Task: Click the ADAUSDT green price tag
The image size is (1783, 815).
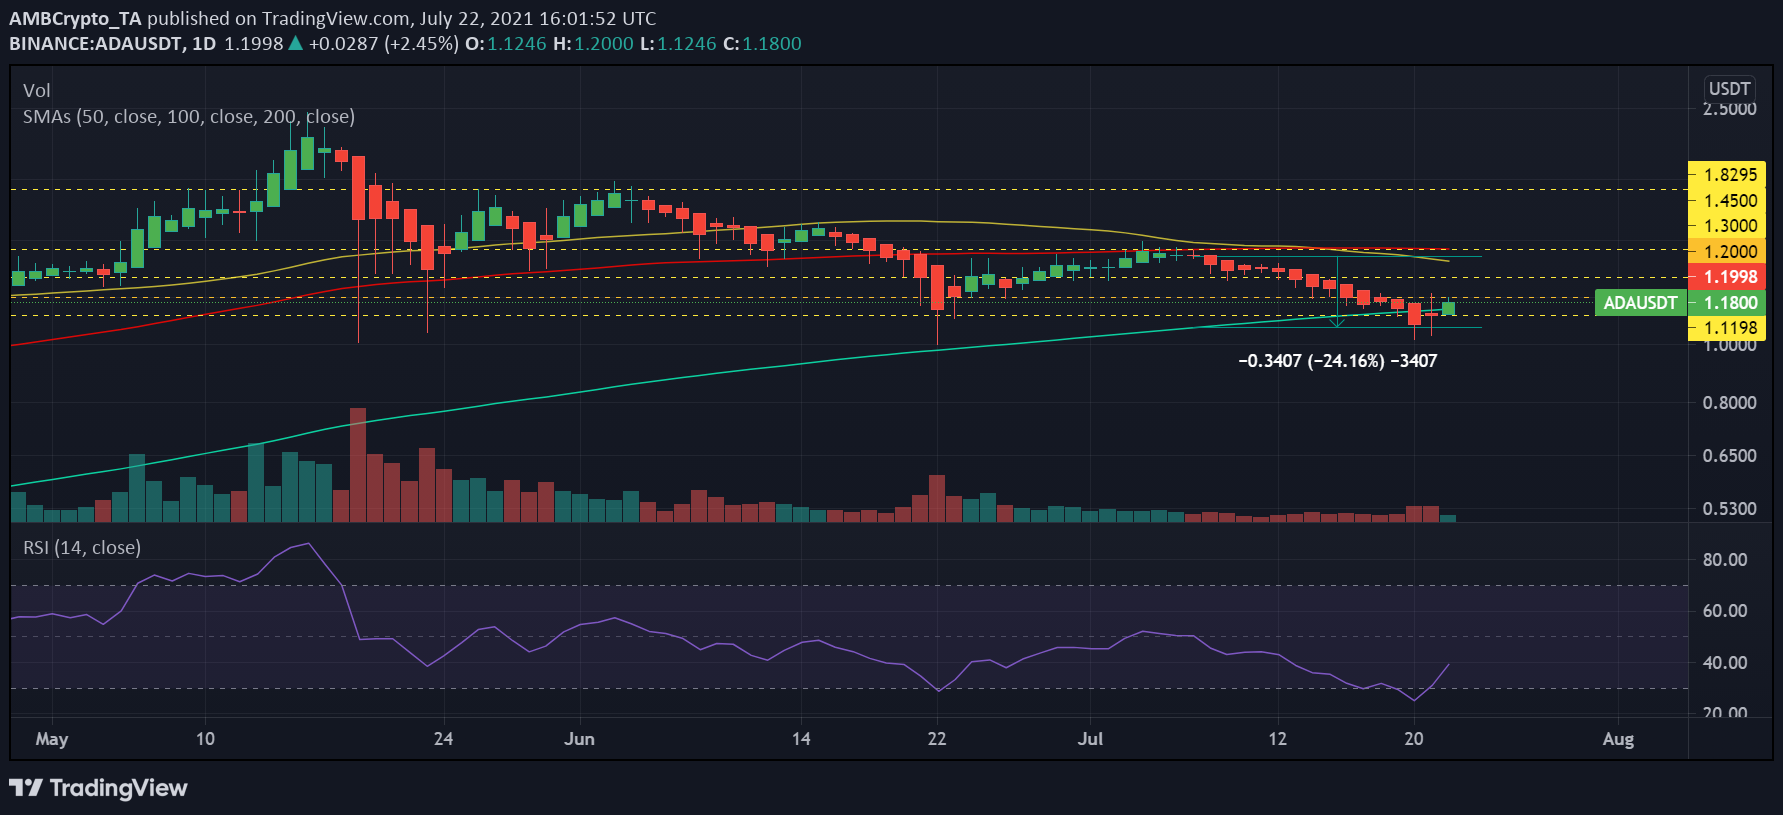Action: coord(1640,302)
